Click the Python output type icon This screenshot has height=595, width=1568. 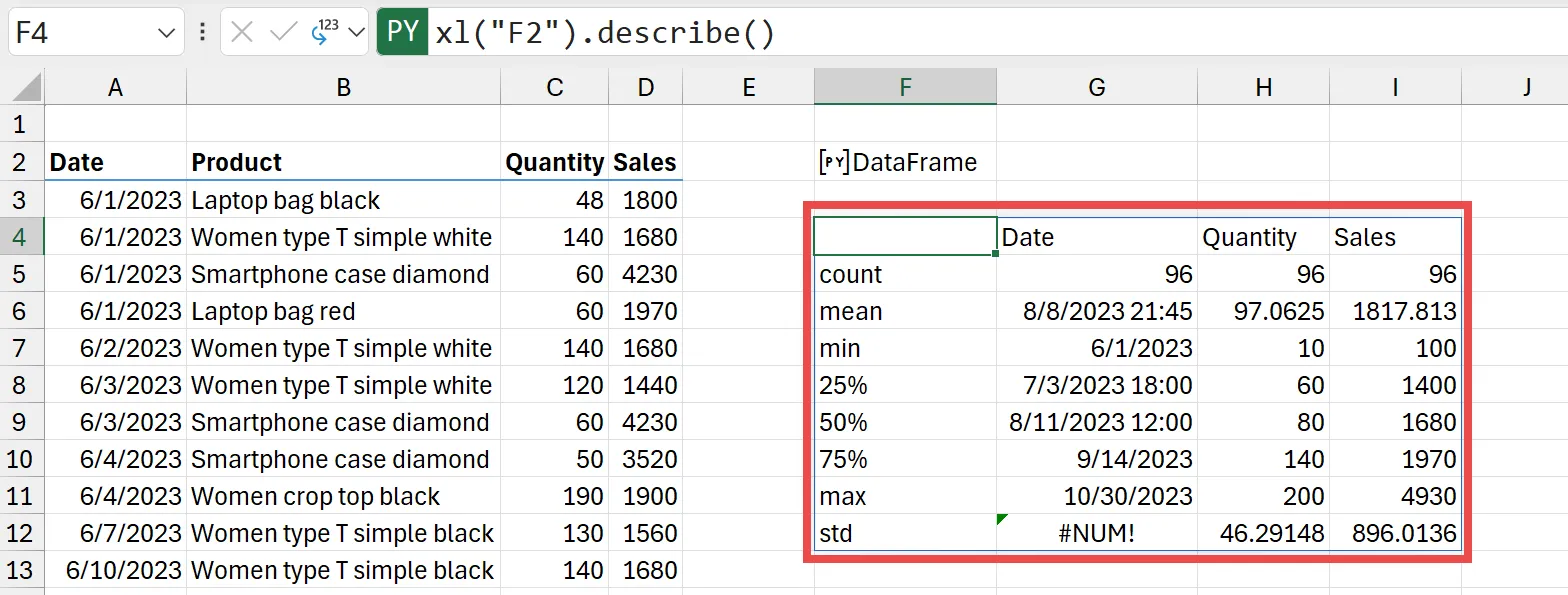pyautogui.click(x=324, y=32)
